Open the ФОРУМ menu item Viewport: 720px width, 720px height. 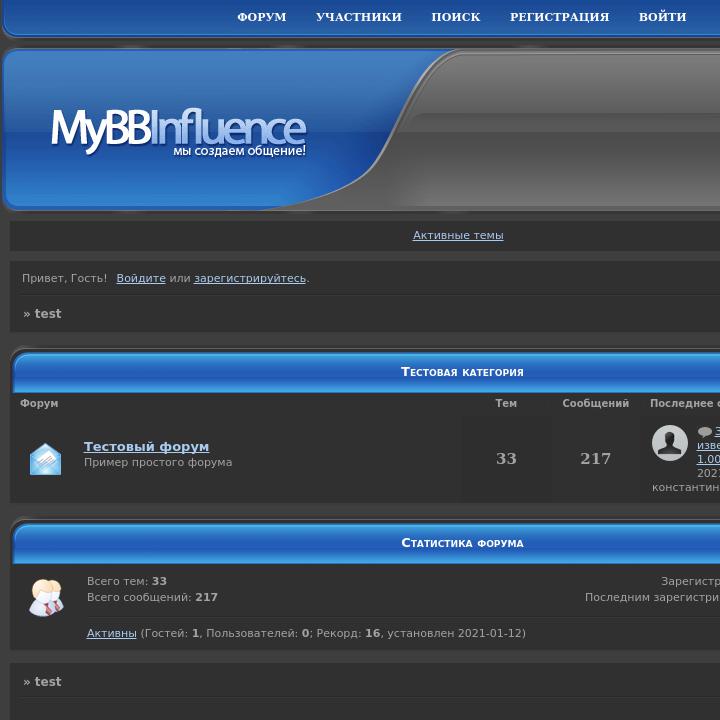(261, 17)
